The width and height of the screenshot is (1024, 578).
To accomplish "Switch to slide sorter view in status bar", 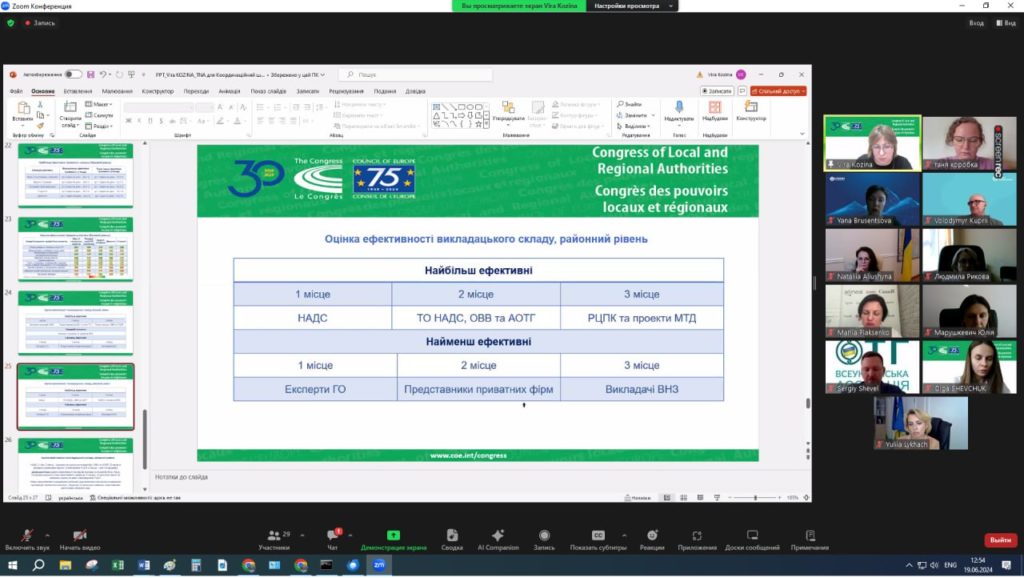I will (x=684, y=498).
